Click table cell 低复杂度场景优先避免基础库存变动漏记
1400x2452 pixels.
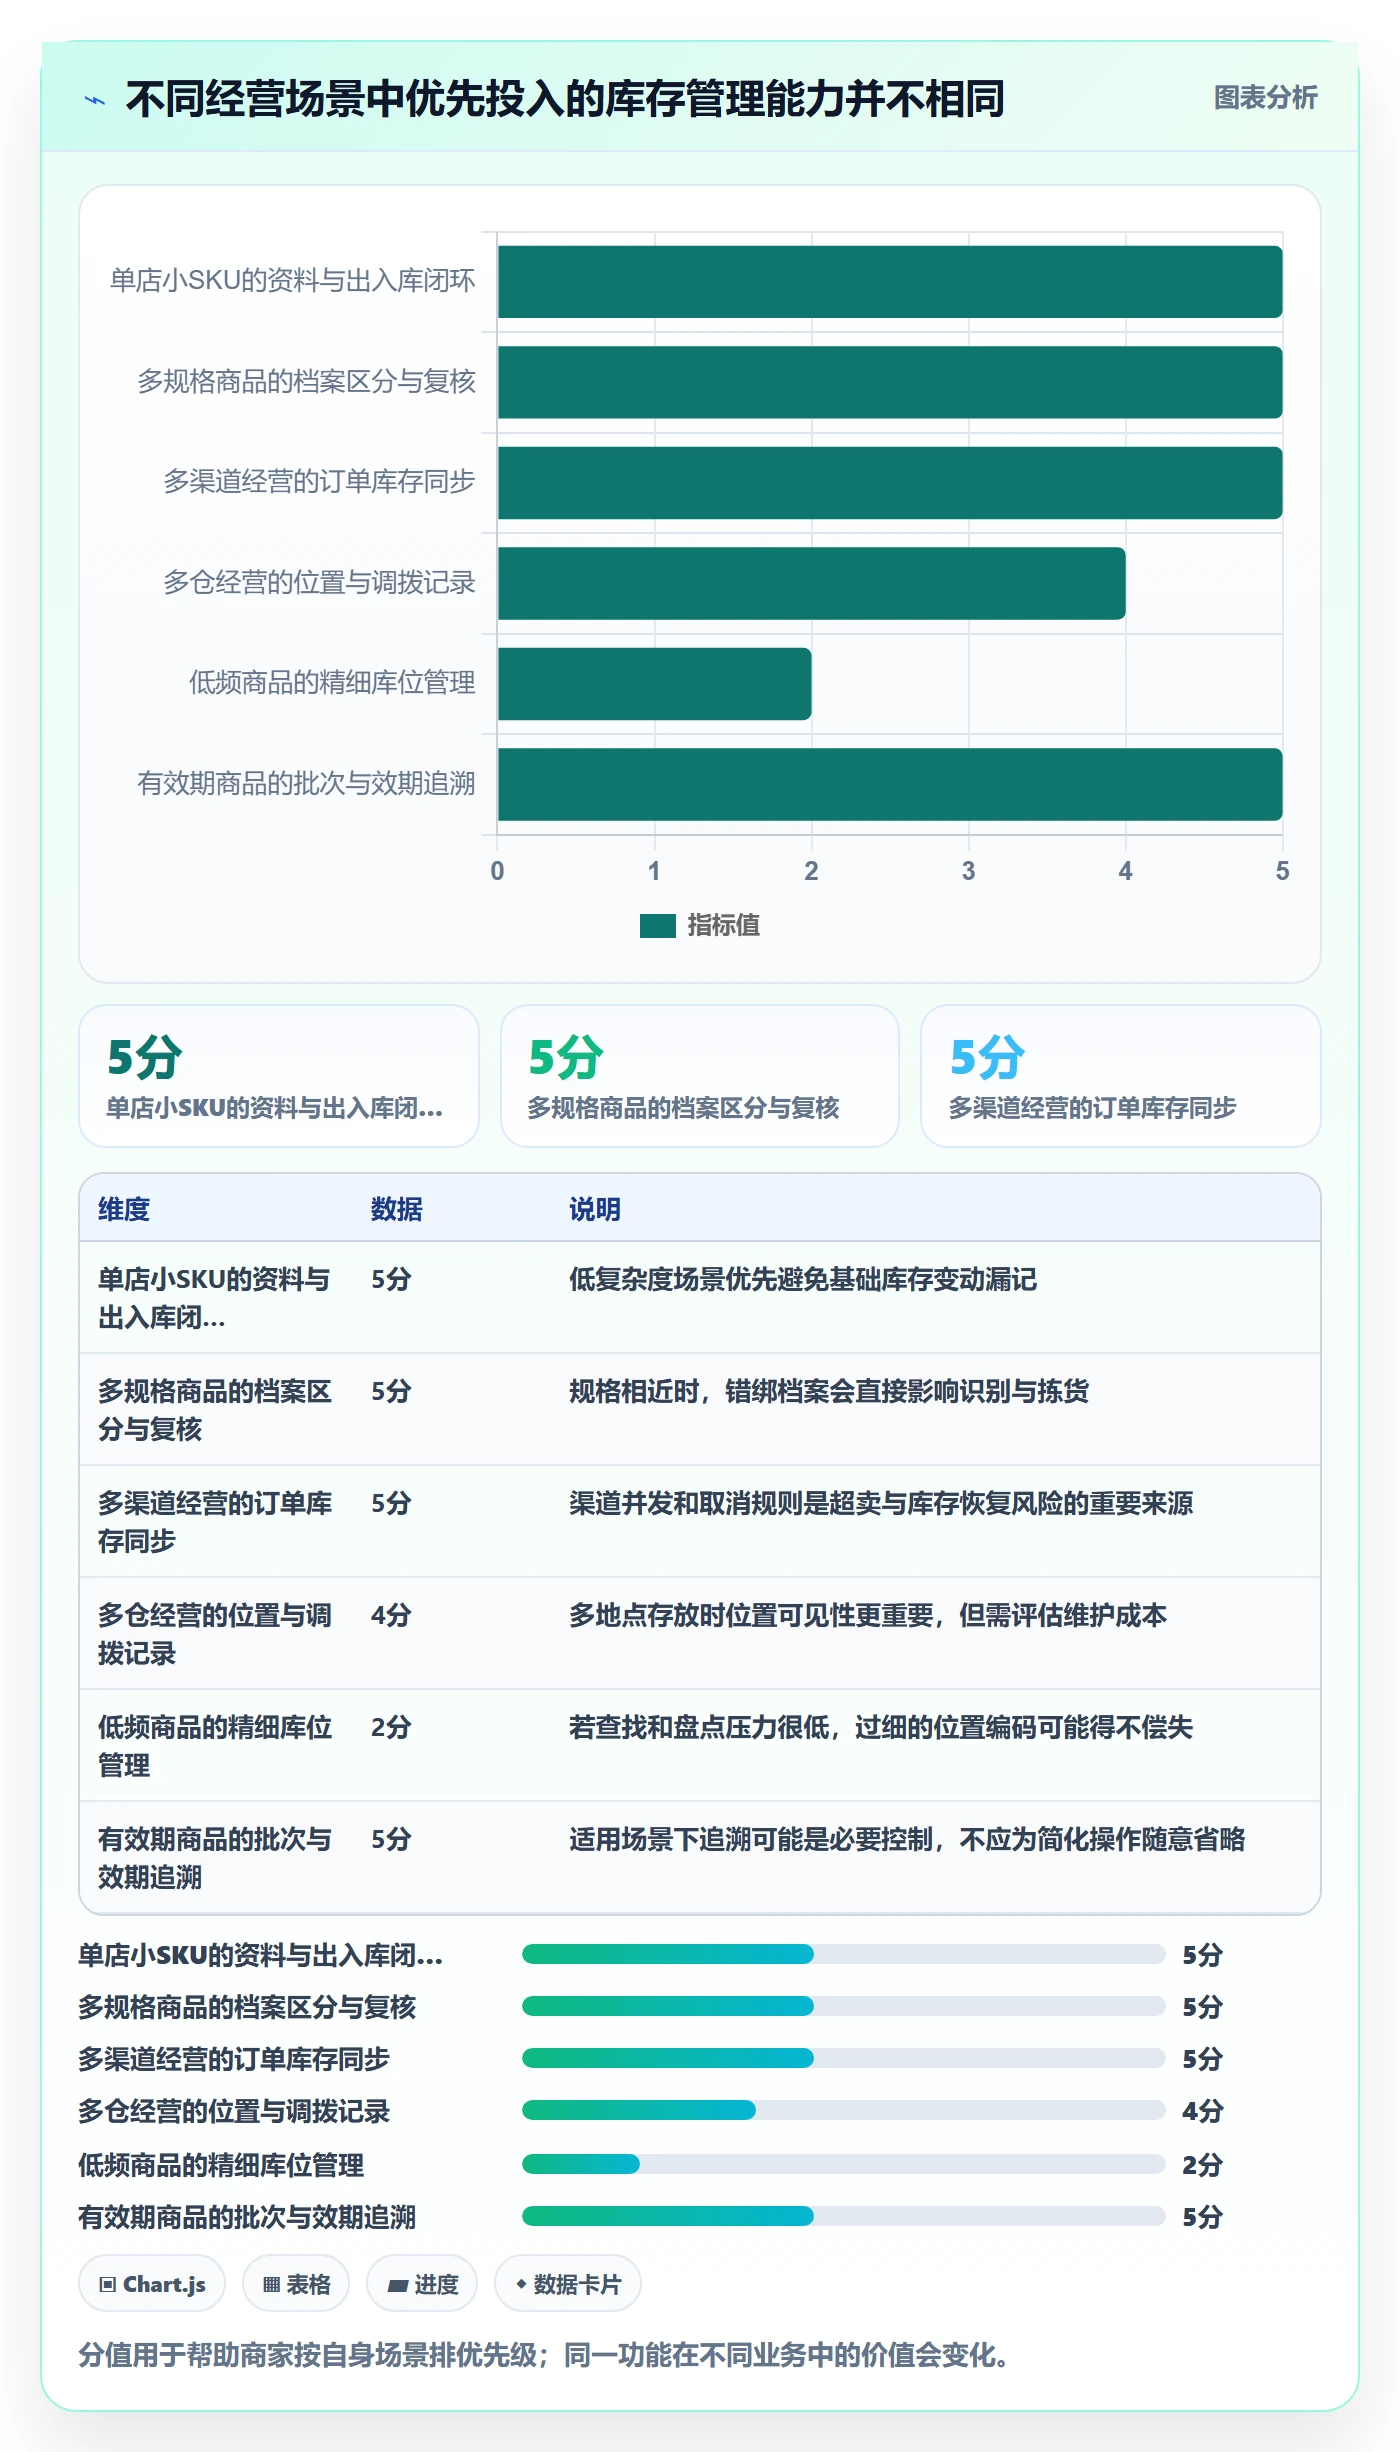click(x=803, y=1279)
